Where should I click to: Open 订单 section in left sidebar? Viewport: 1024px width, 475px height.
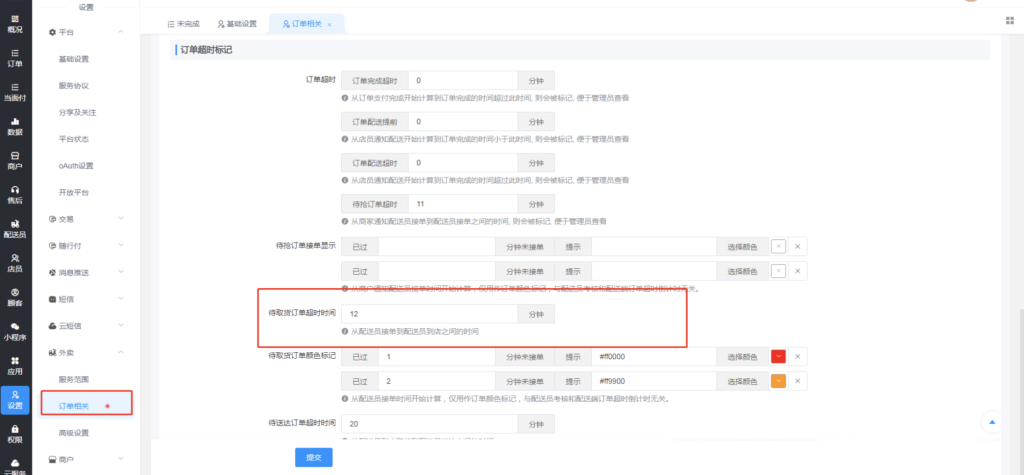pyautogui.click(x=14, y=57)
